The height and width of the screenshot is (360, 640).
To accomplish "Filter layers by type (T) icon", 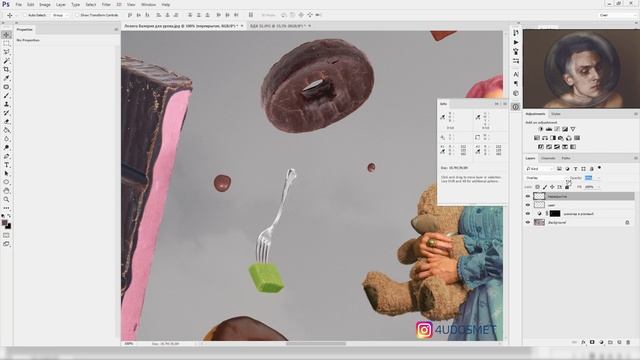I will 576,169.
